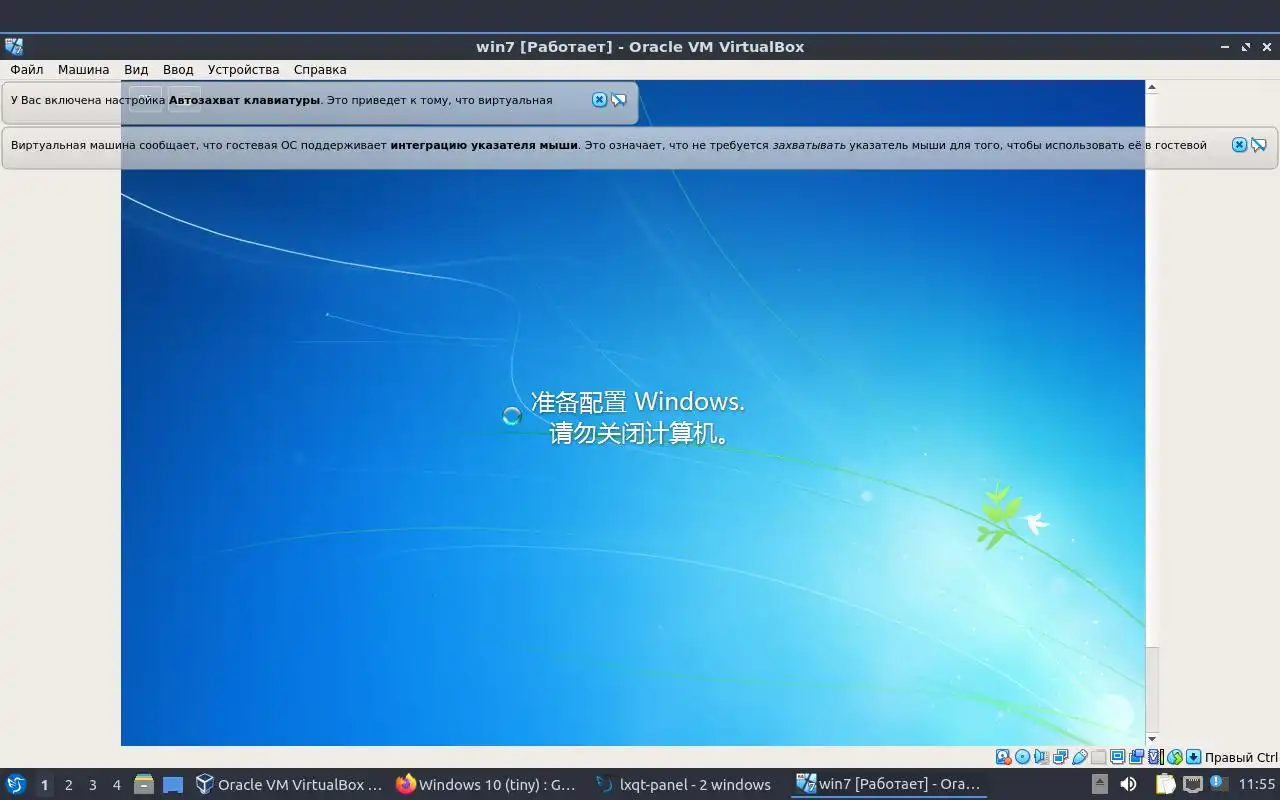Click the hard disk activity status icon
The height and width of the screenshot is (800, 1280).
[1003, 757]
